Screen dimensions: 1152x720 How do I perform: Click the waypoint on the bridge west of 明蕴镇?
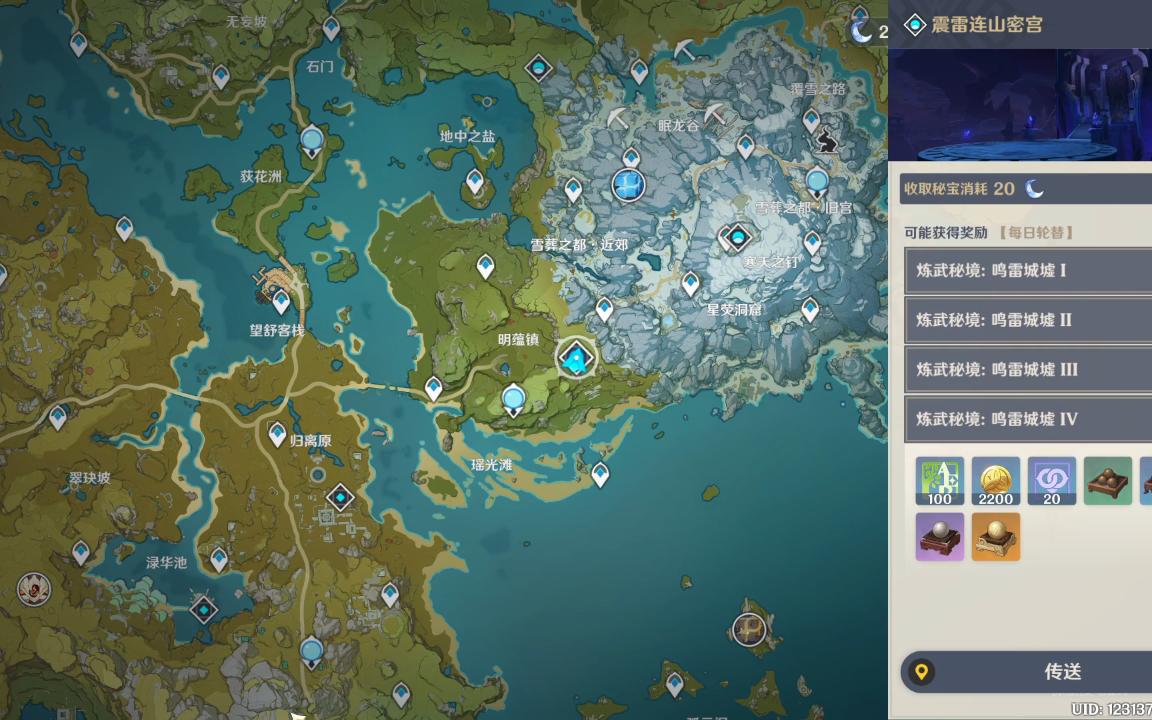(x=433, y=389)
